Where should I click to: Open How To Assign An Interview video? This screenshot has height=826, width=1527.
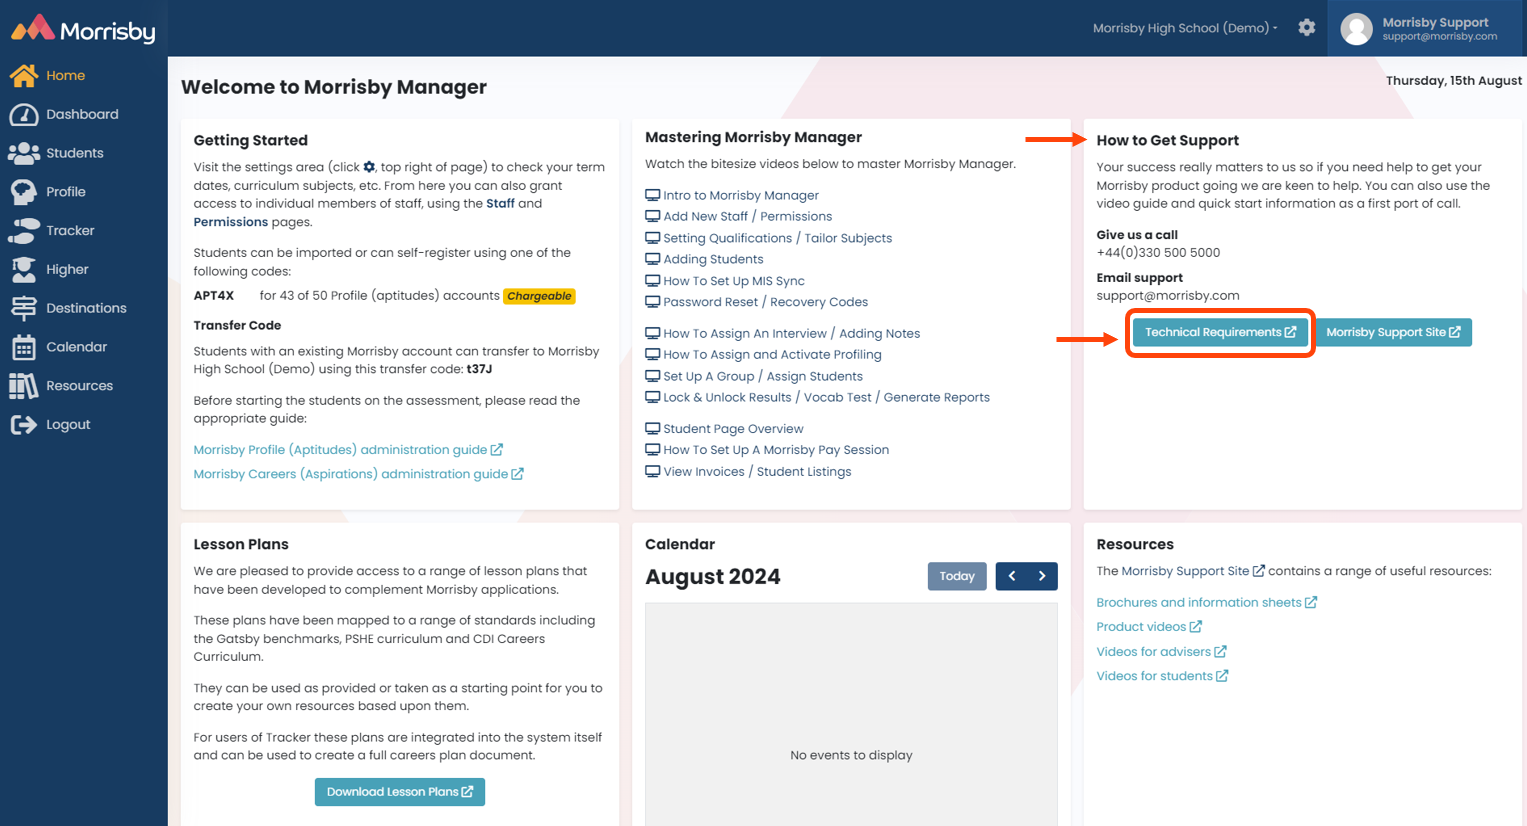792,334
